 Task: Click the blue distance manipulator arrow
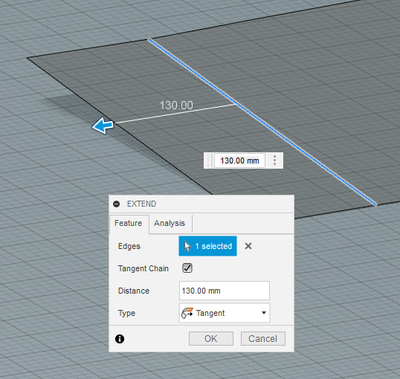tap(103, 126)
